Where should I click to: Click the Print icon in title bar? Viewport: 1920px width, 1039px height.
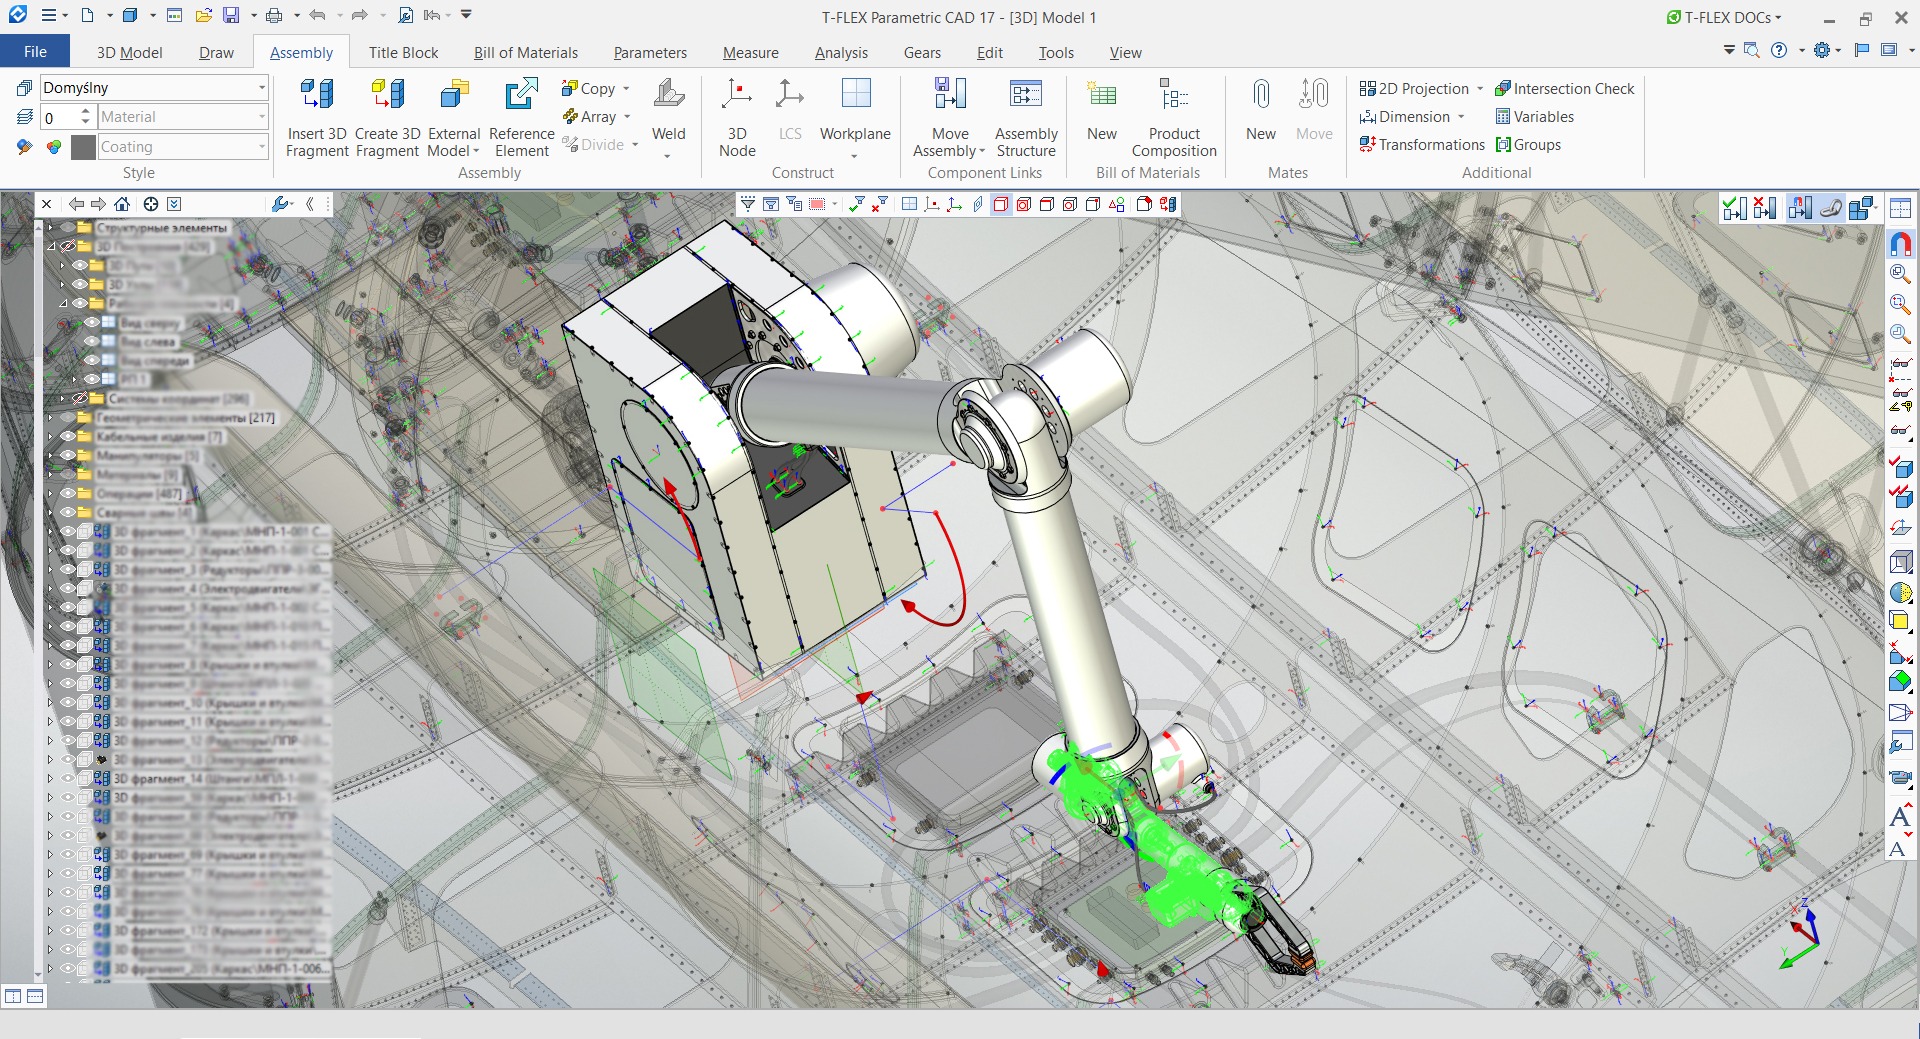tap(274, 16)
